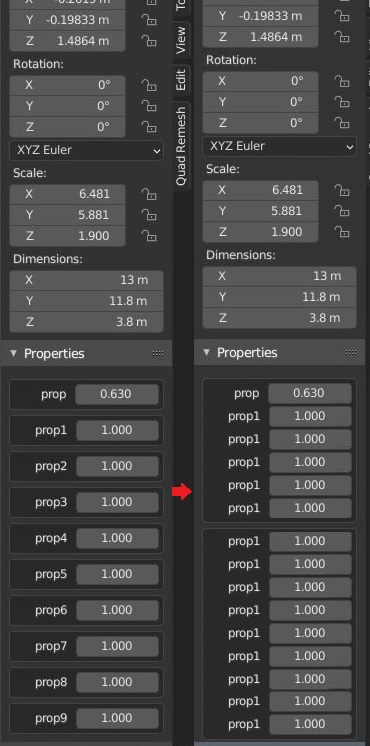Click Scale X 6.481 field, right panel

point(261,190)
